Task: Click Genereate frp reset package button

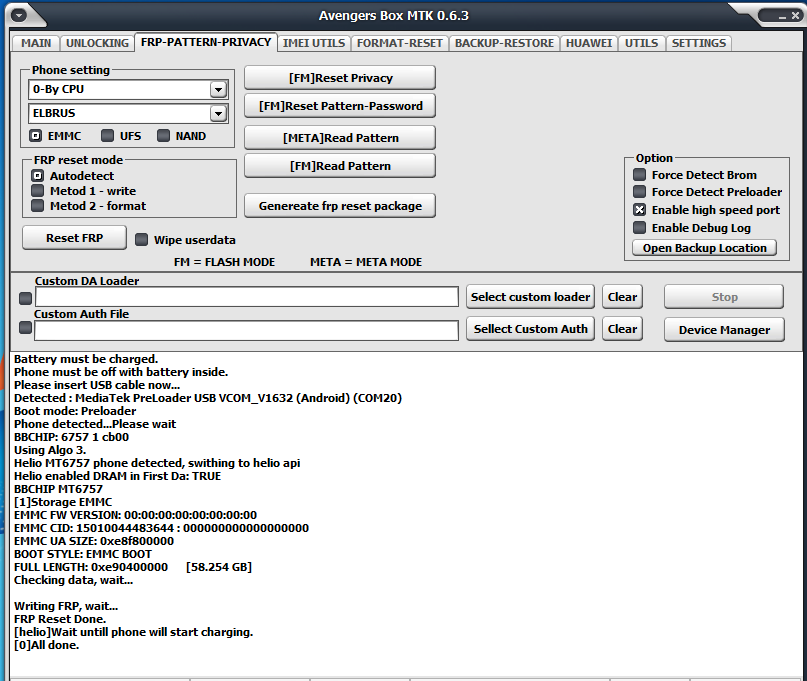Action: [340, 206]
